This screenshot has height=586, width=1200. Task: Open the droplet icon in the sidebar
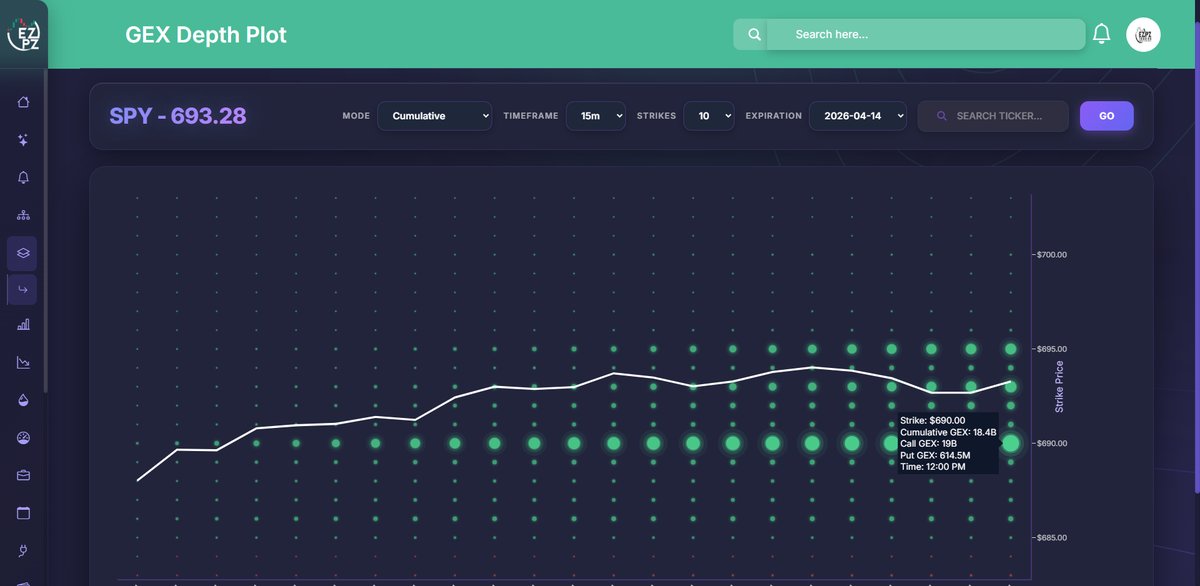23,399
